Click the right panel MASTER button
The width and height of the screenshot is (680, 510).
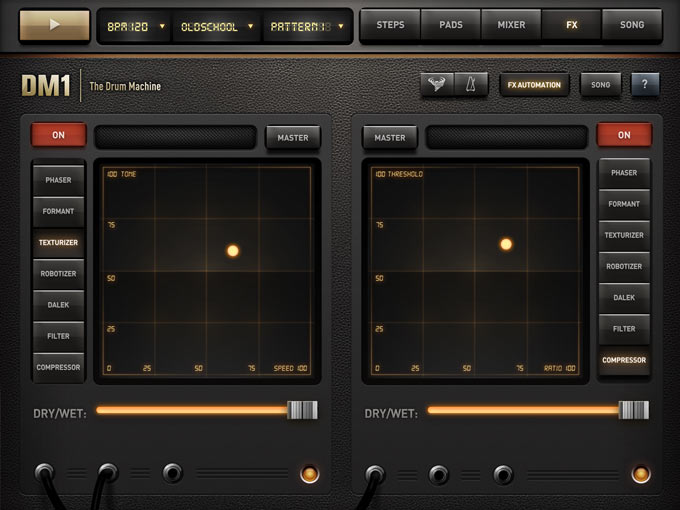tap(389, 137)
